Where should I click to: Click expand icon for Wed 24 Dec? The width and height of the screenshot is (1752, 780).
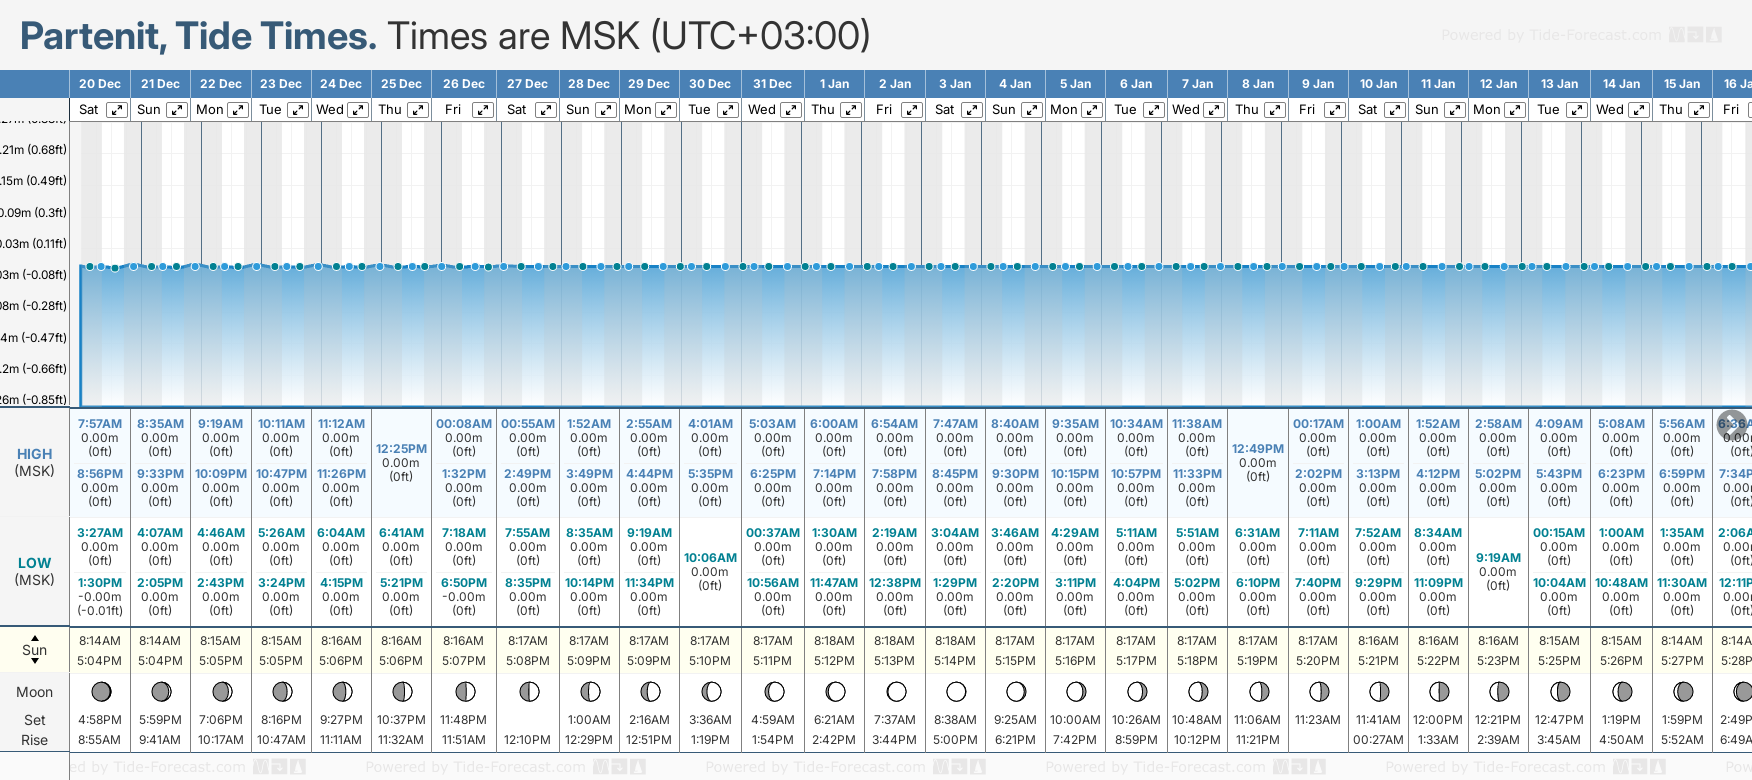(357, 110)
